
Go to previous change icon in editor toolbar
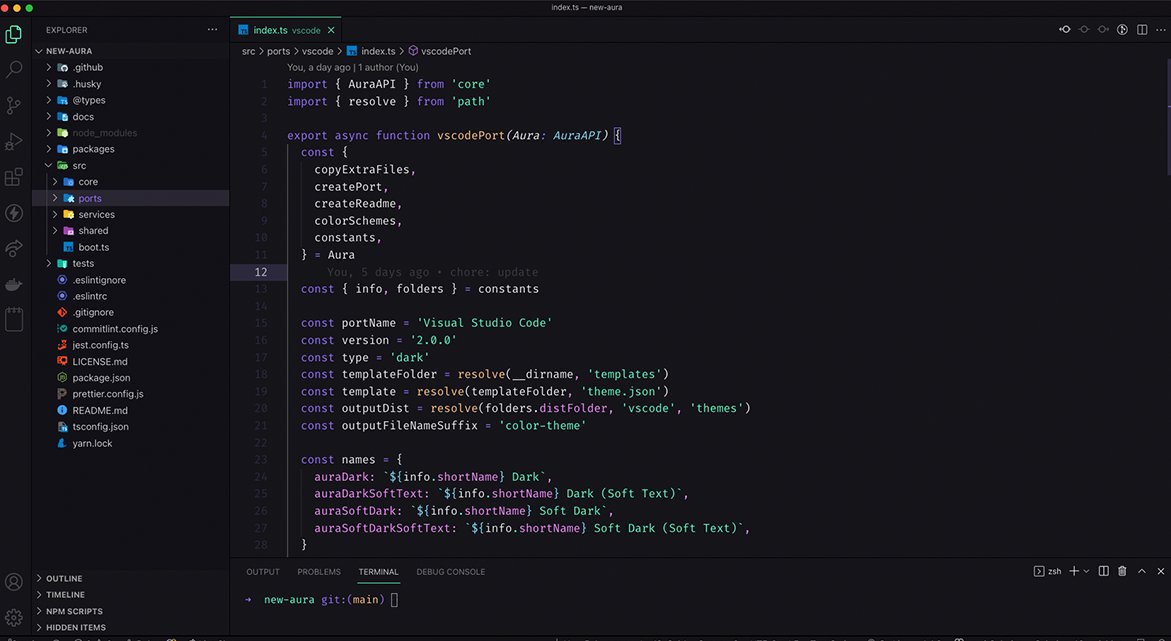tap(1065, 30)
